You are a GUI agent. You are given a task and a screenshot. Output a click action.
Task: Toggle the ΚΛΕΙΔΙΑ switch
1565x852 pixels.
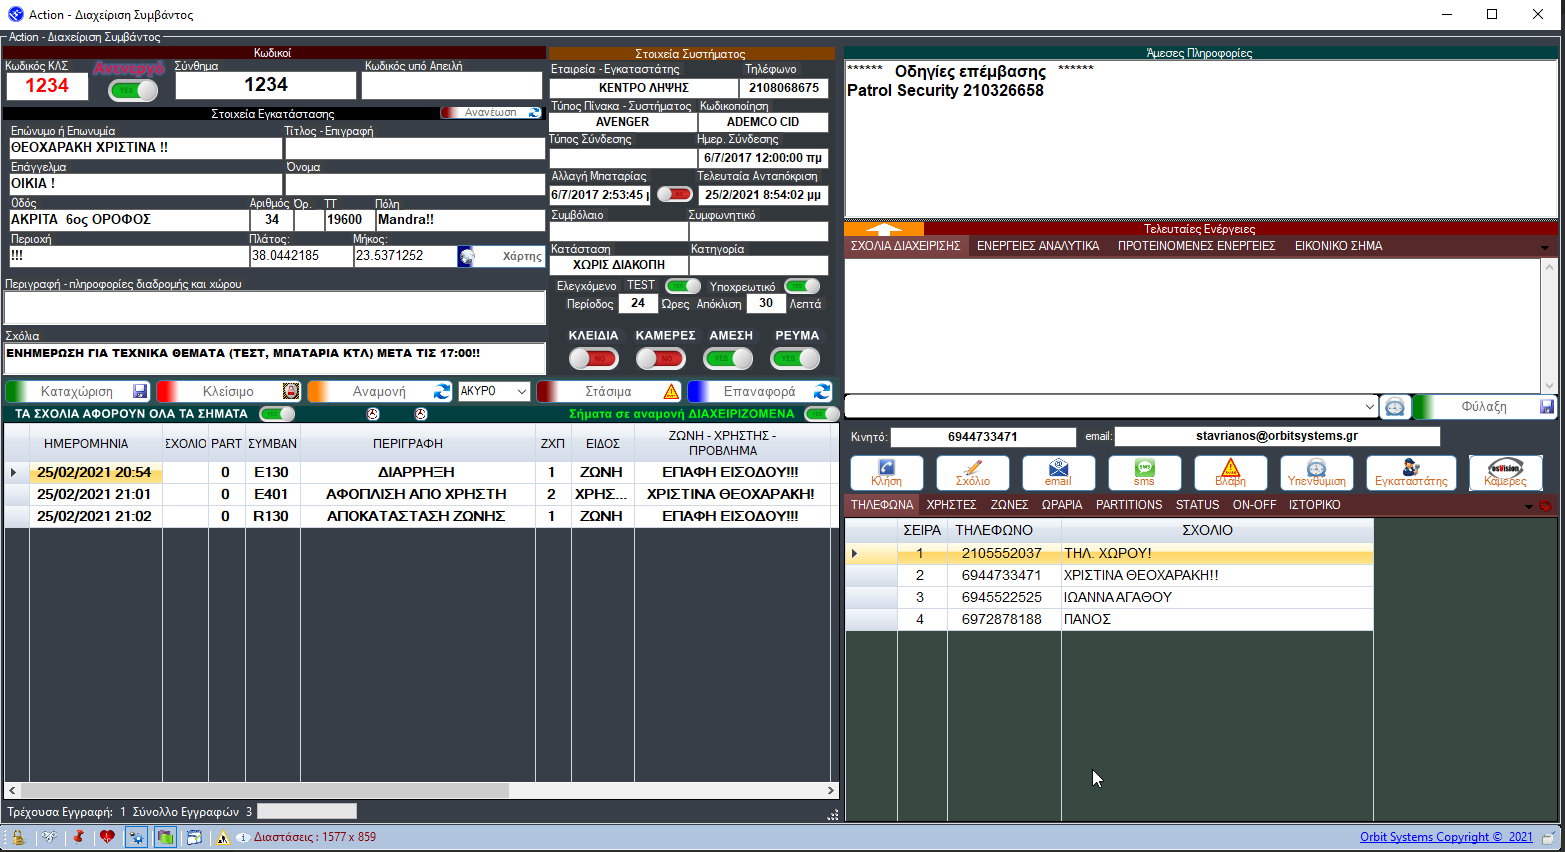click(593, 358)
